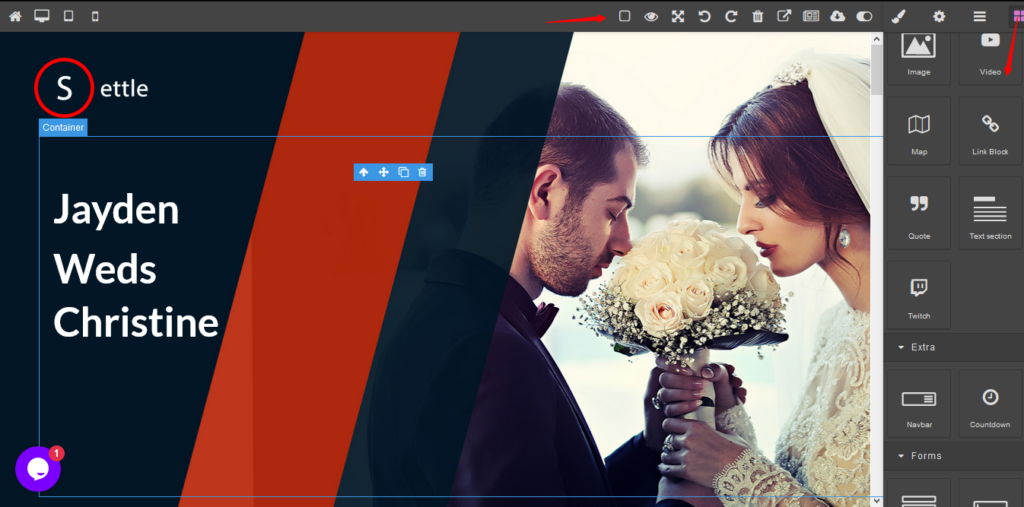Click the Jayden heading text on canvas
This screenshot has width=1024, height=507.
(x=116, y=210)
